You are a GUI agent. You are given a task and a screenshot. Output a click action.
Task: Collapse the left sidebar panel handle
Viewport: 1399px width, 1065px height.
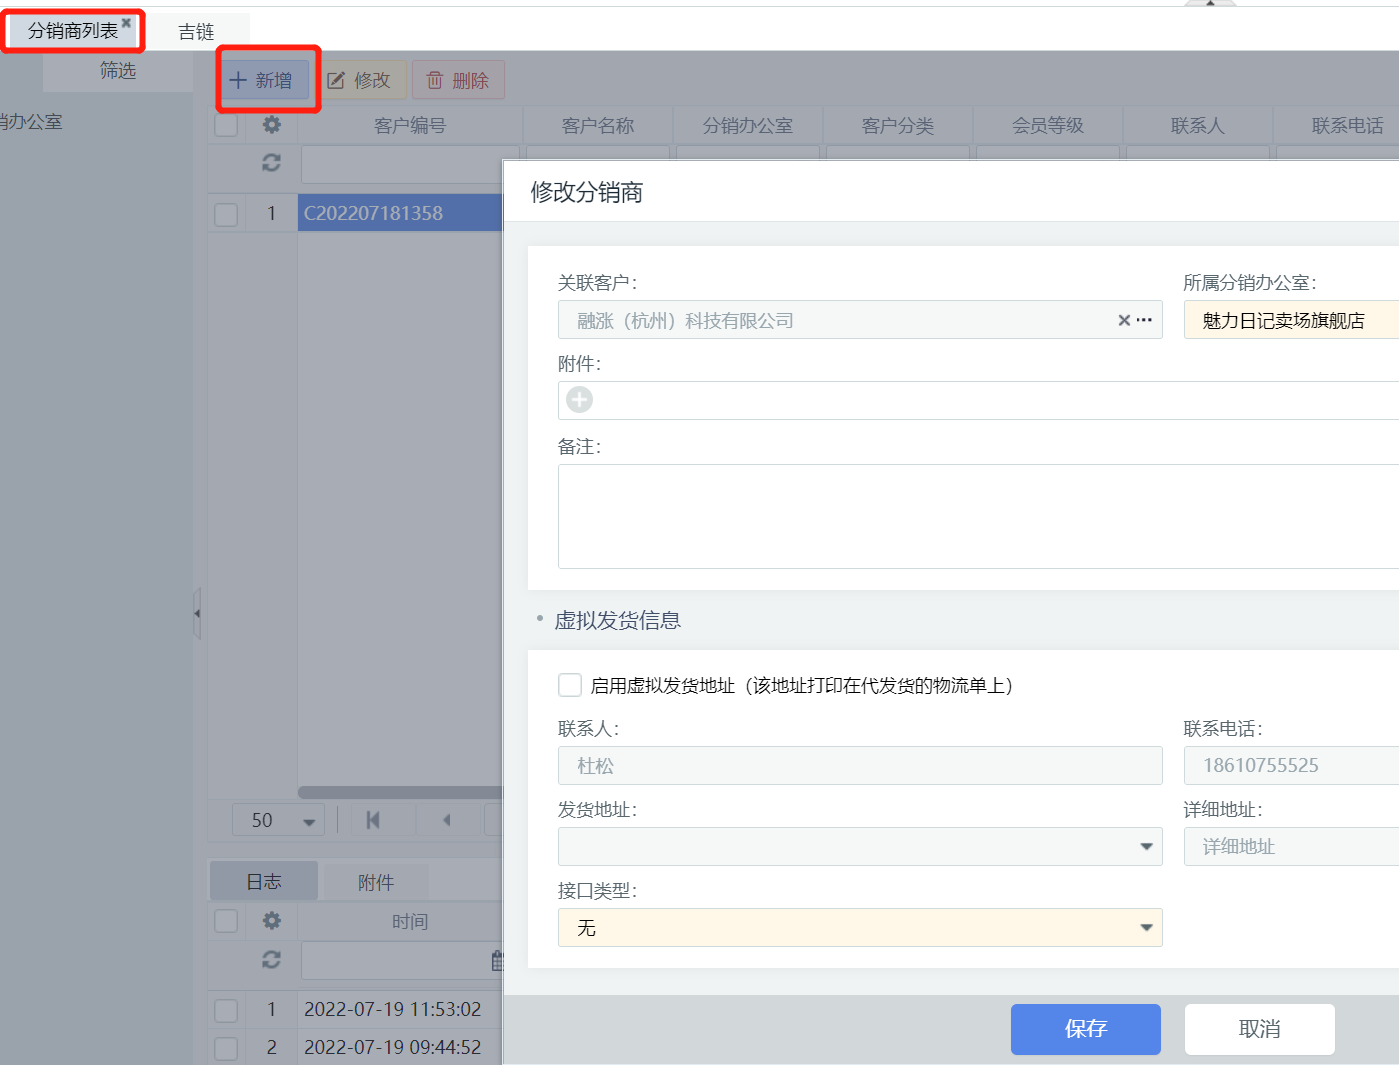pyautogui.click(x=197, y=613)
